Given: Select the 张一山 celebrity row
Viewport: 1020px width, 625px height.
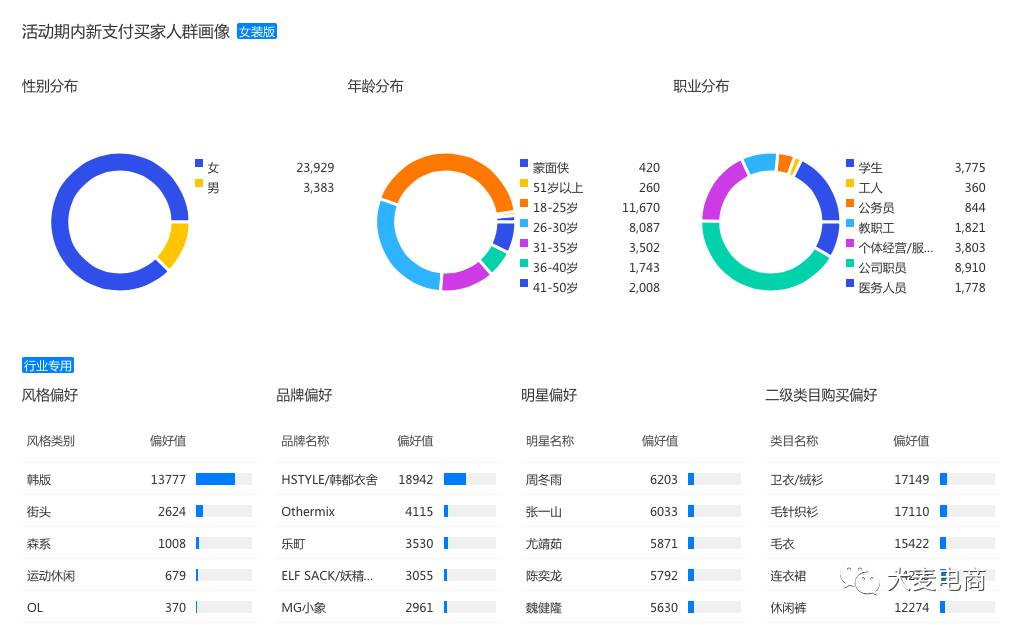Looking at the screenshot, I should 633,511.
